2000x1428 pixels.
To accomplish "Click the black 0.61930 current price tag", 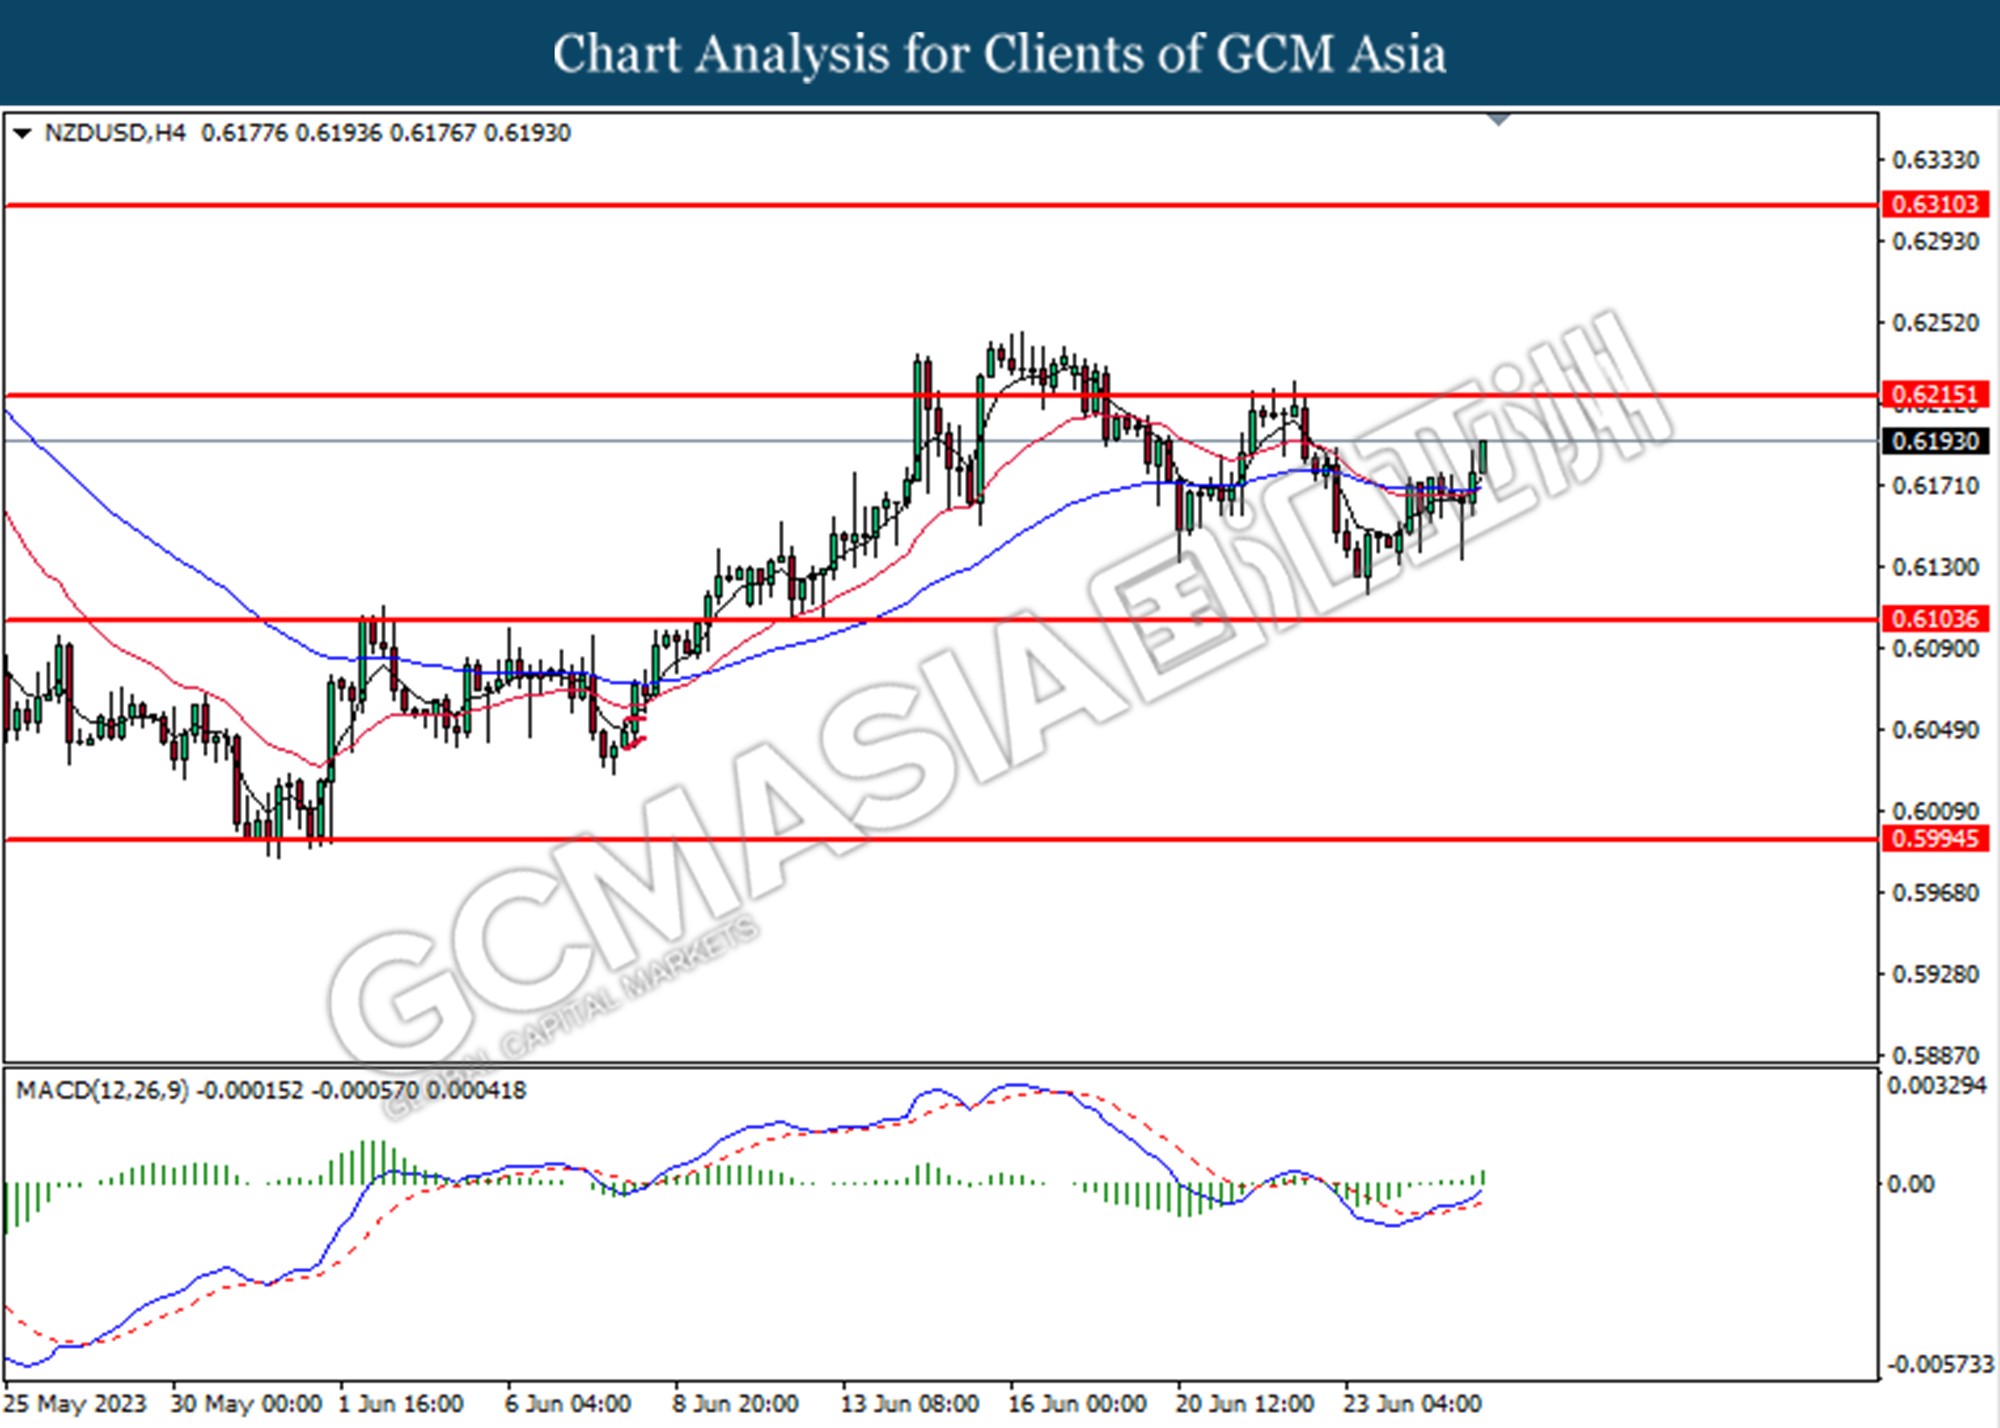I will [1935, 441].
